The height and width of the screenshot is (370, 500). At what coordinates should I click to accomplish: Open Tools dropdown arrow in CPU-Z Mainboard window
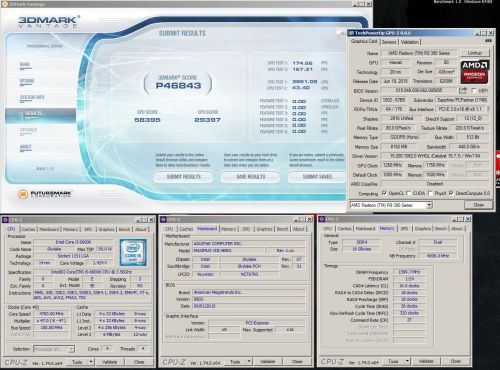click(x=249, y=361)
